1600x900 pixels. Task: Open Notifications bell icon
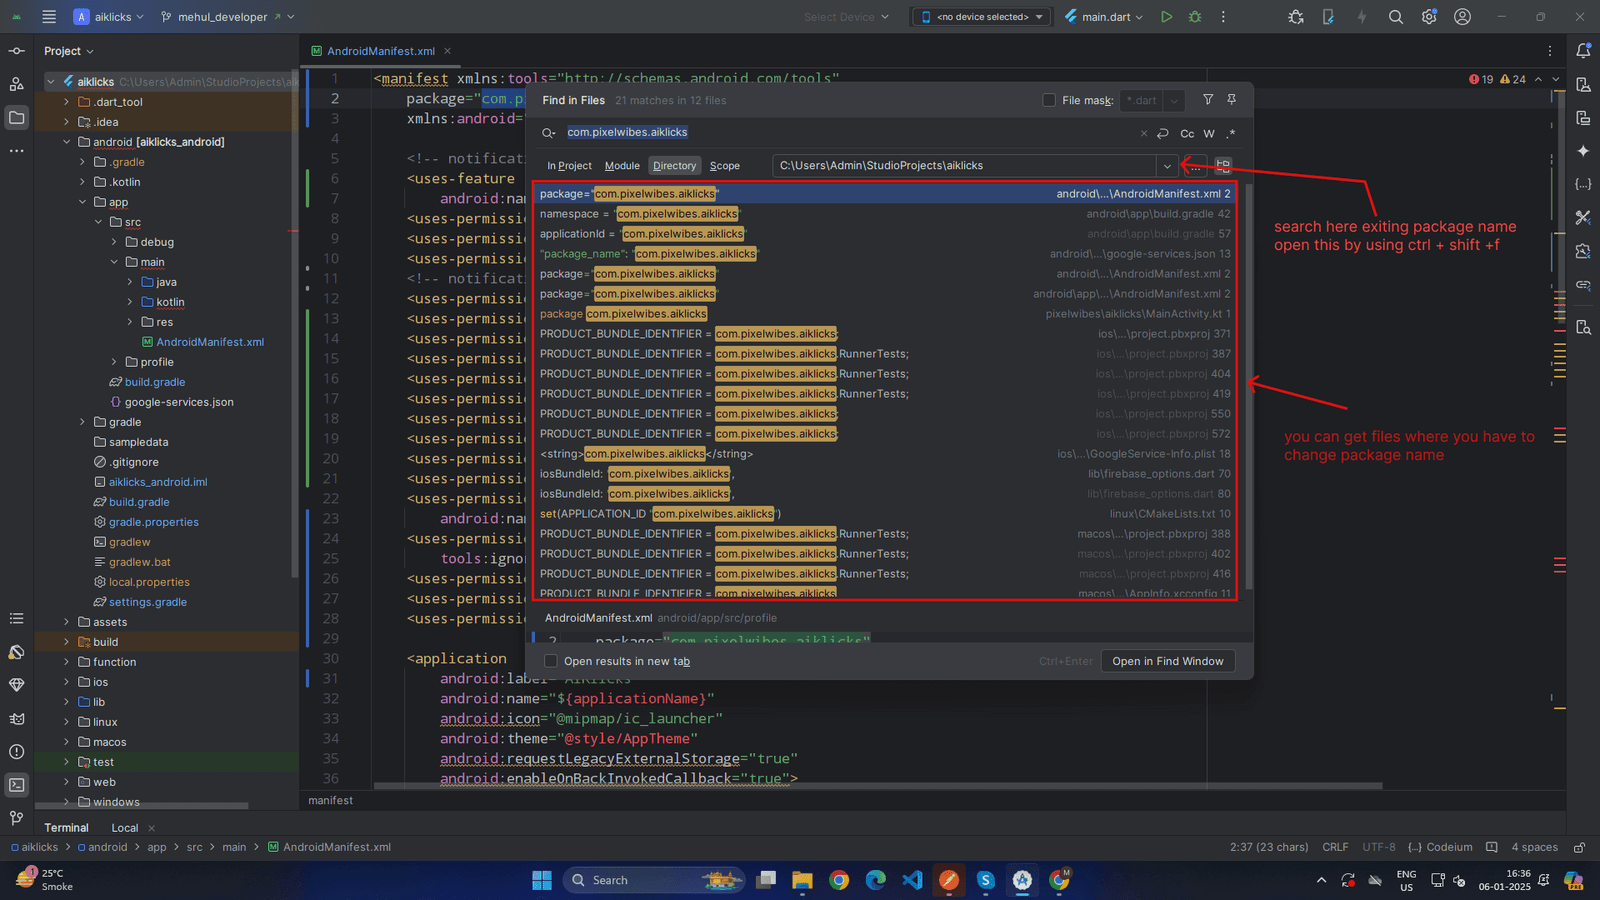click(x=1583, y=51)
